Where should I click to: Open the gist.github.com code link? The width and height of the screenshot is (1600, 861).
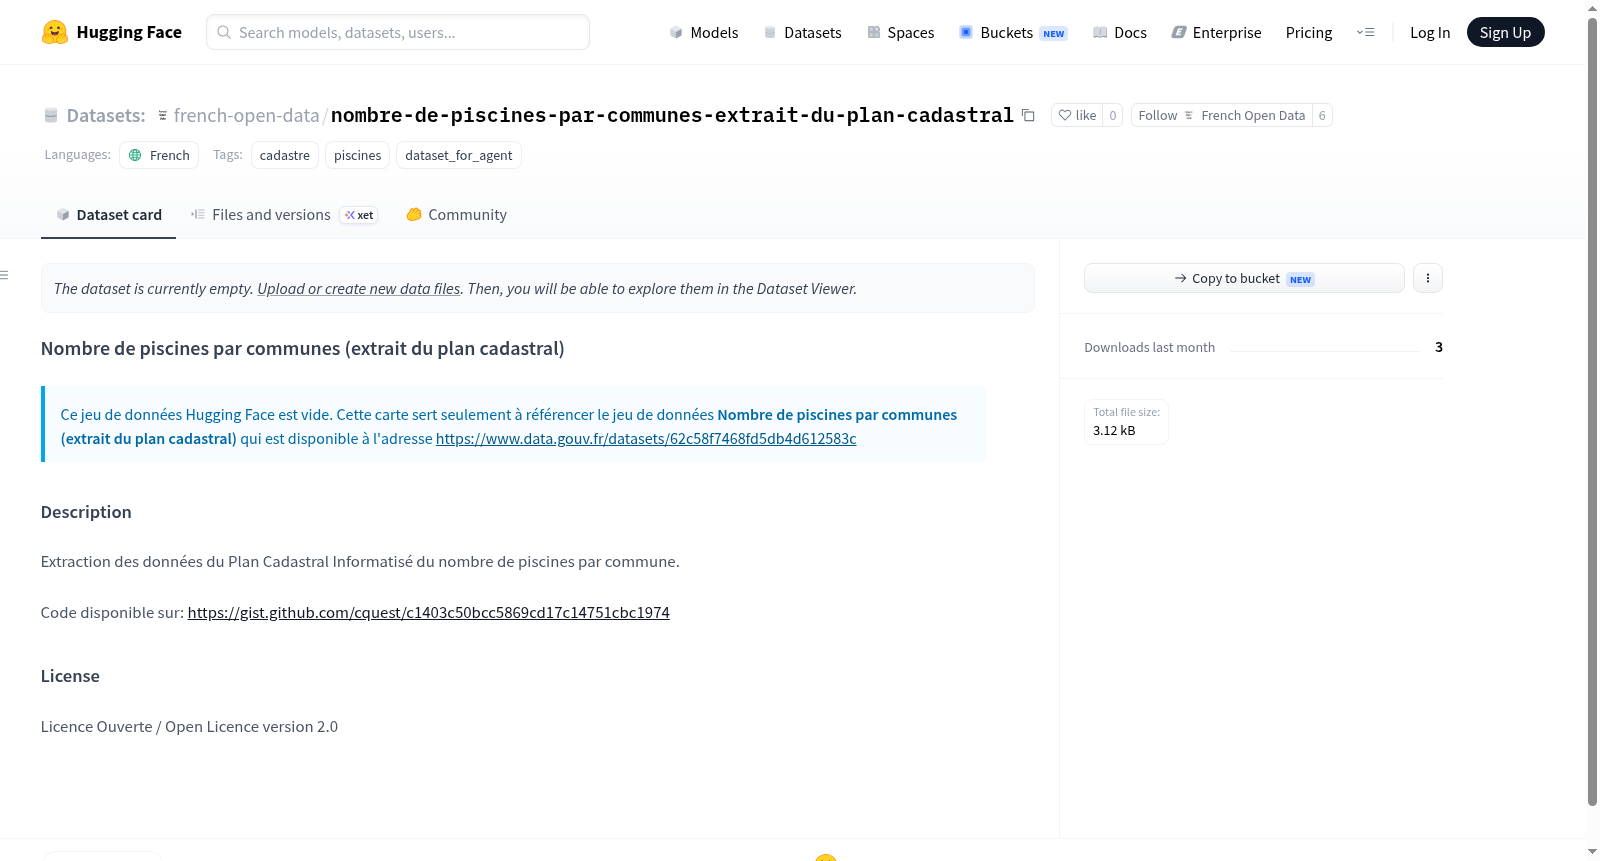(x=428, y=613)
